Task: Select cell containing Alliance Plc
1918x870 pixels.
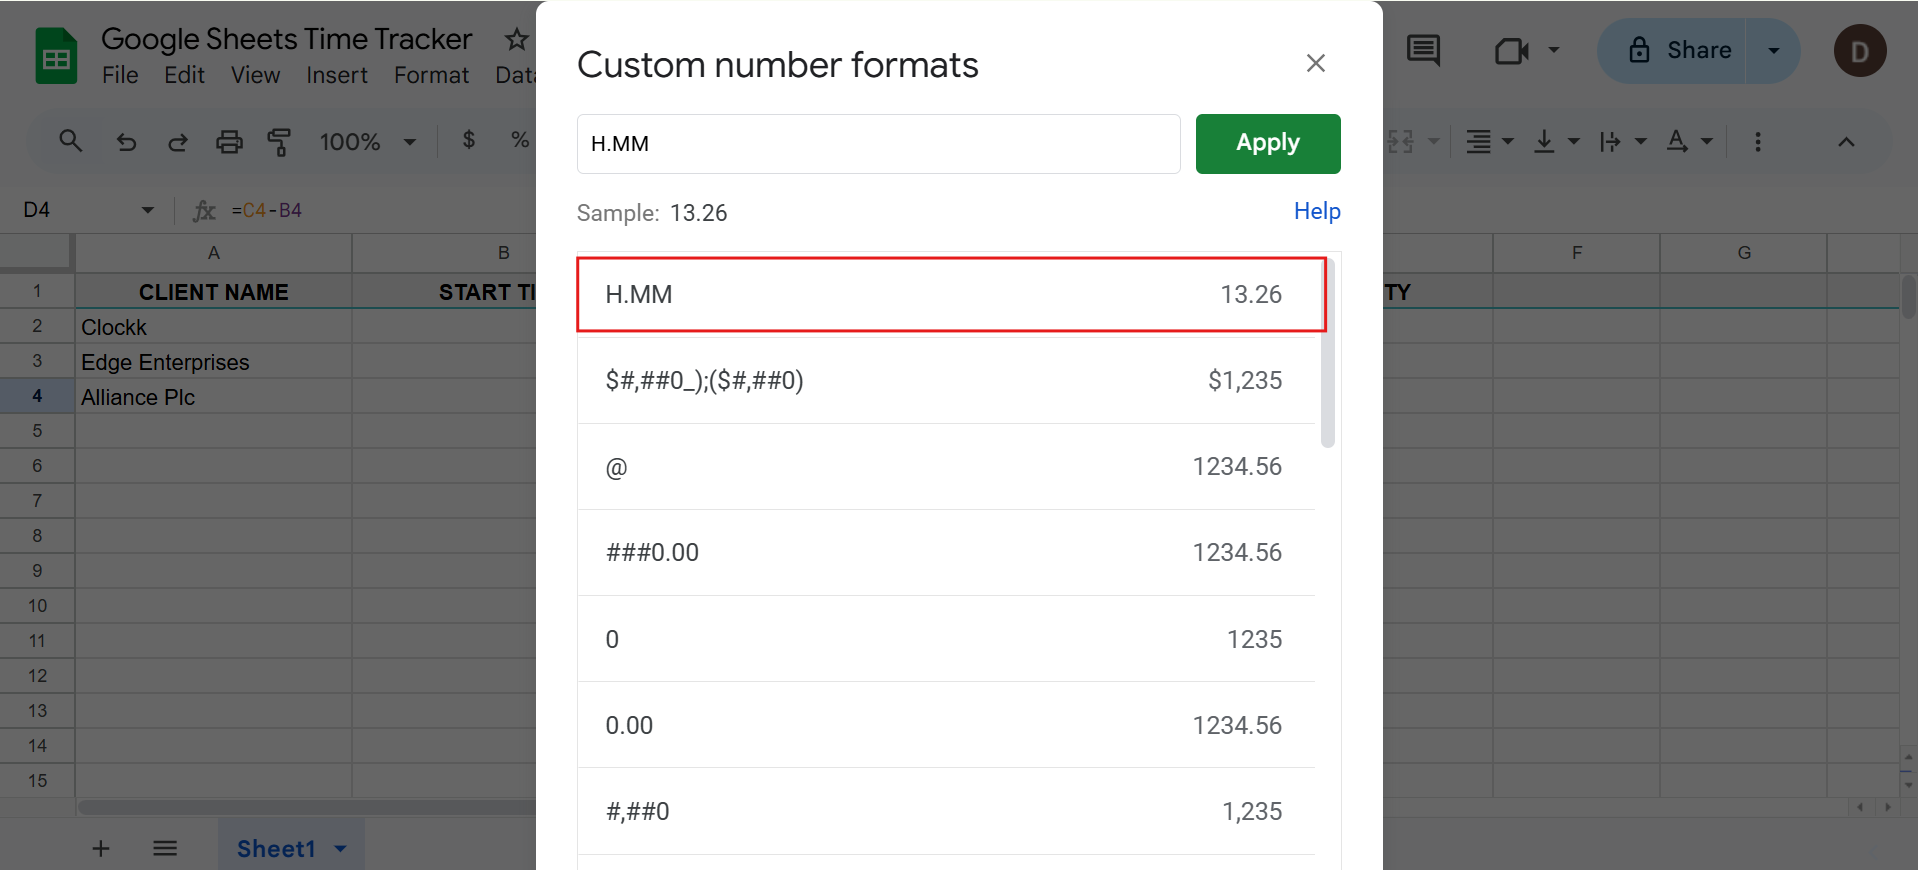Action: click(x=214, y=398)
